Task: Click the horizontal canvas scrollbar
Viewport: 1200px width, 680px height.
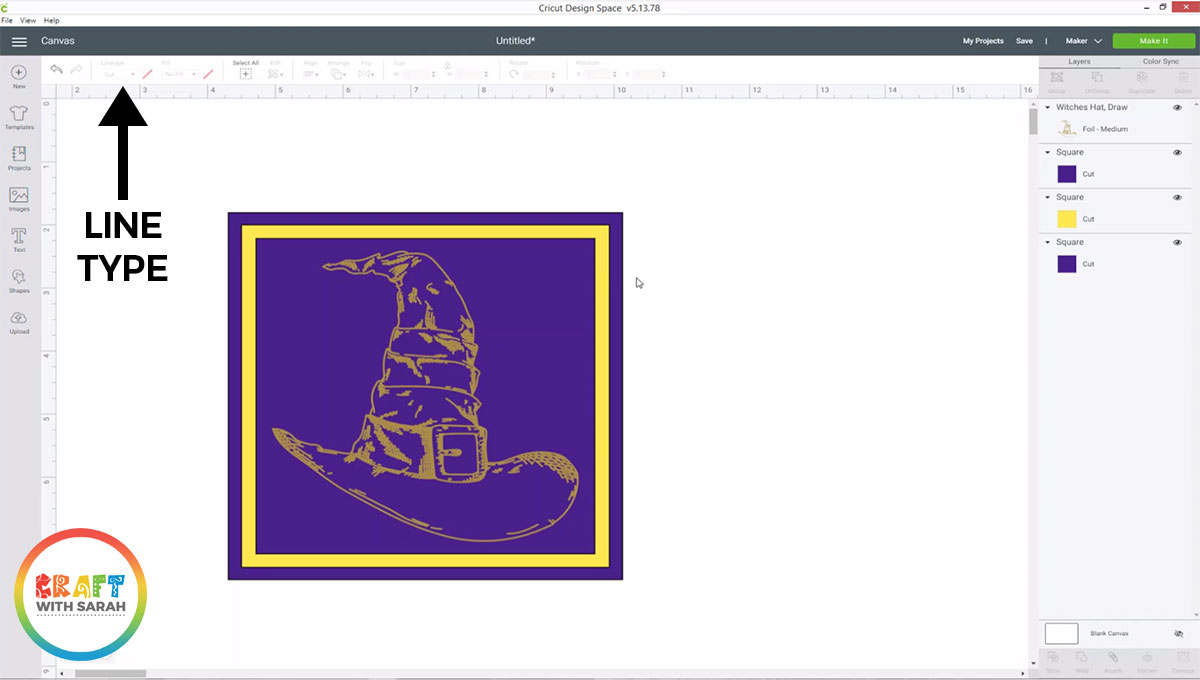Action: (x=110, y=673)
